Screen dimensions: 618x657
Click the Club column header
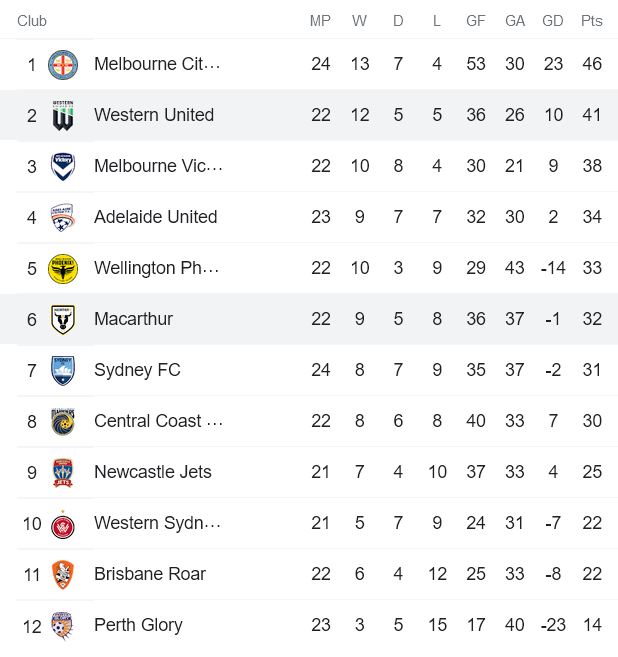click(x=32, y=21)
